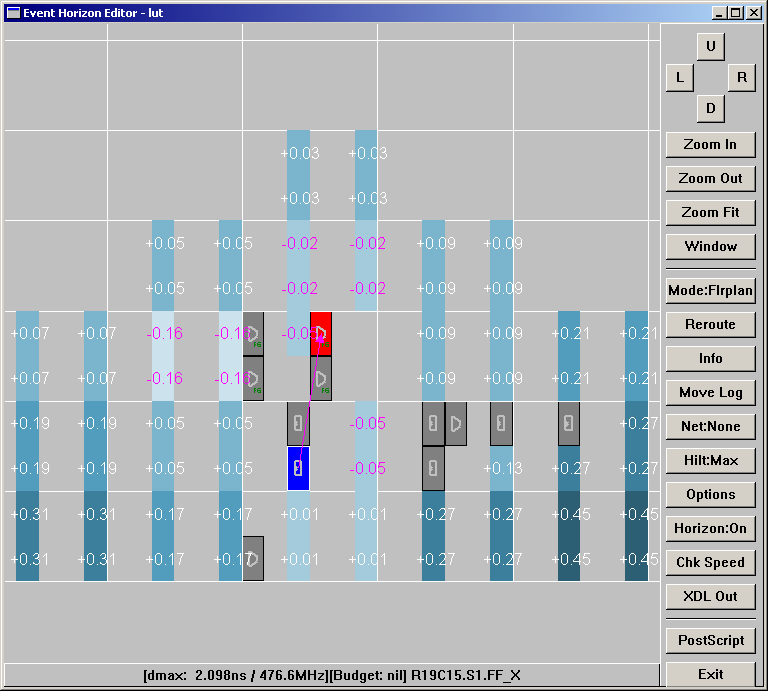This screenshot has height=691, width=768.
Task: Click the lower F6 buffer cell beside -0.16
Action: 253,379
